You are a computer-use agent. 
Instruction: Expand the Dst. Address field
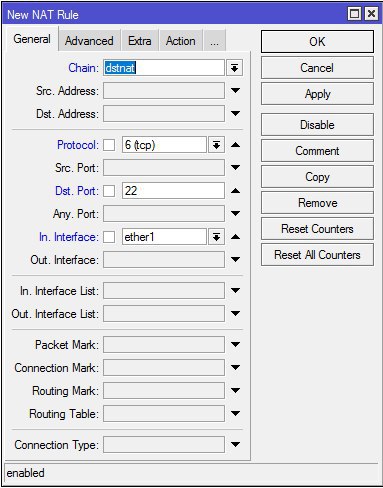click(x=235, y=113)
